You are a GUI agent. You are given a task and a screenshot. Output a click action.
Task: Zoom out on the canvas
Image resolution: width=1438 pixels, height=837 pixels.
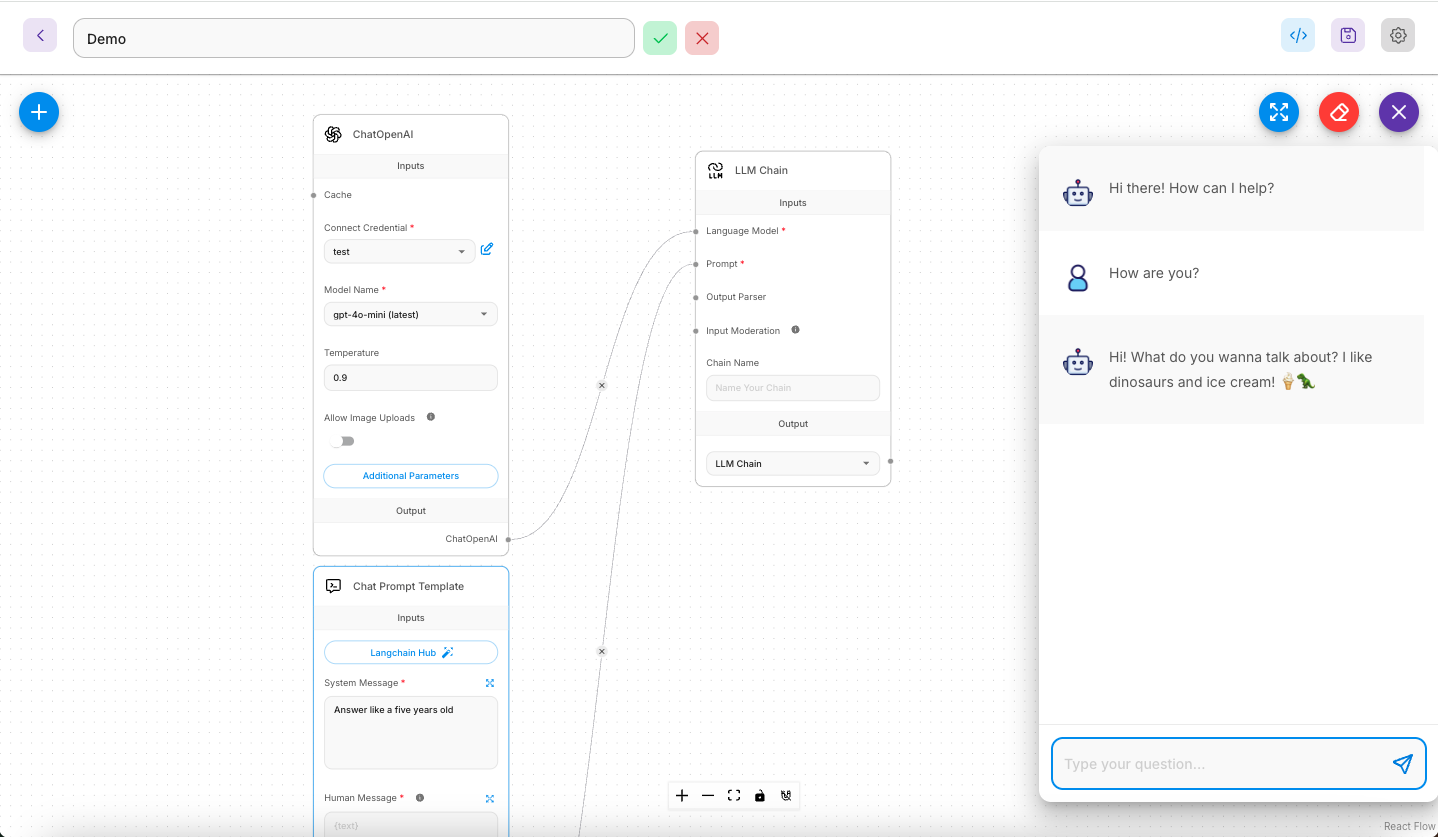(x=708, y=796)
